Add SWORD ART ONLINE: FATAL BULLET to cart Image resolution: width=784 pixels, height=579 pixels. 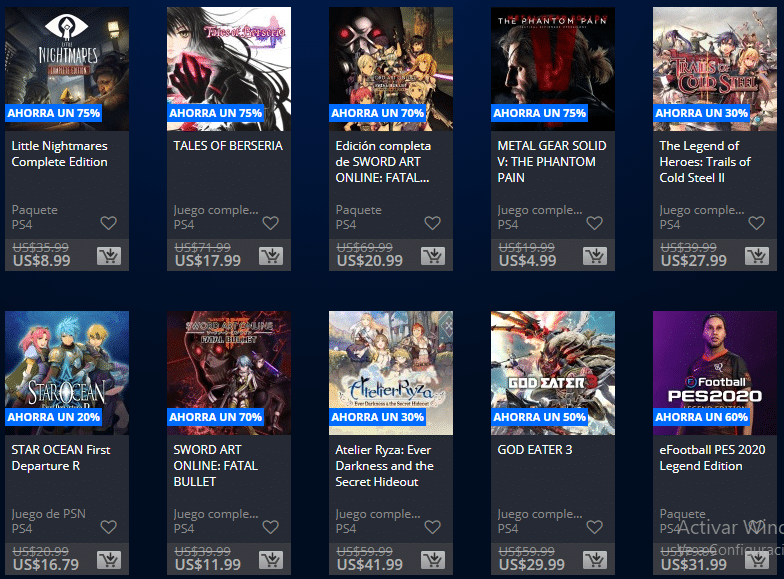pyautogui.click(x=271, y=560)
